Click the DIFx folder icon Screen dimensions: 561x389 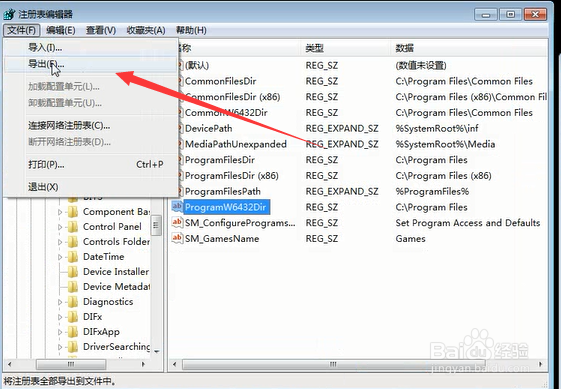pos(73,317)
